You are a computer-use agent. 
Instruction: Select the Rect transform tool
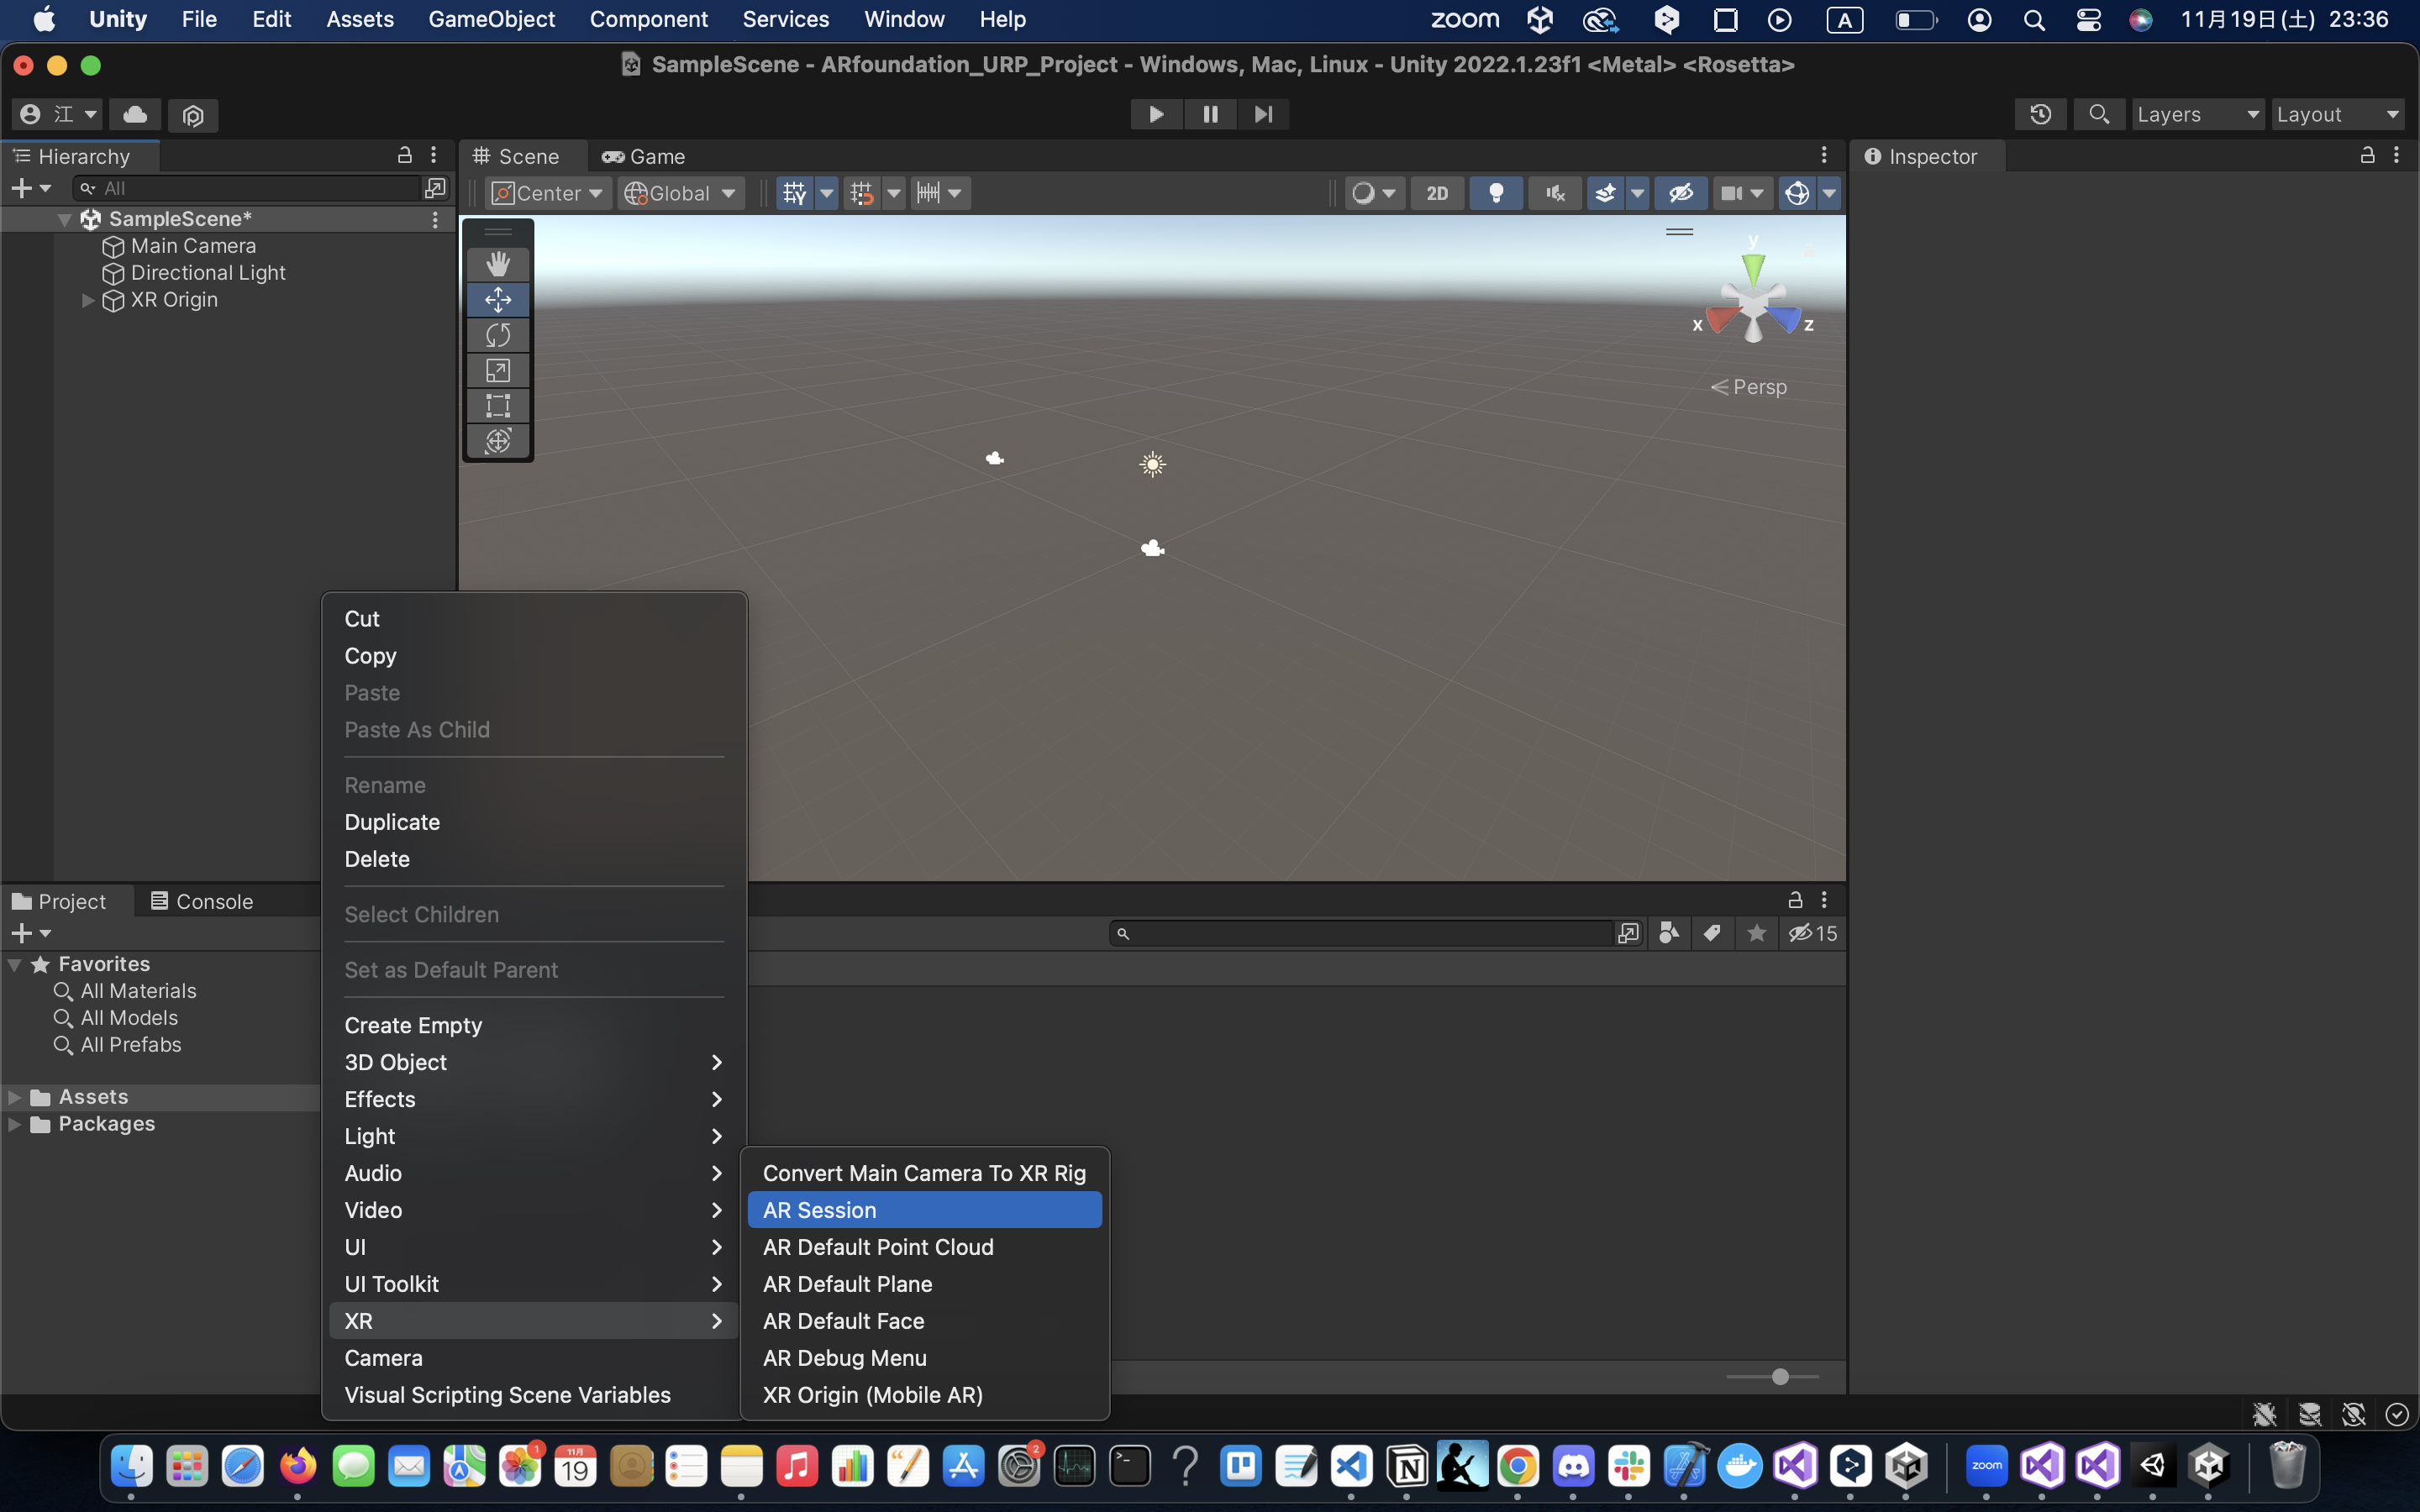tap(498, 406)
